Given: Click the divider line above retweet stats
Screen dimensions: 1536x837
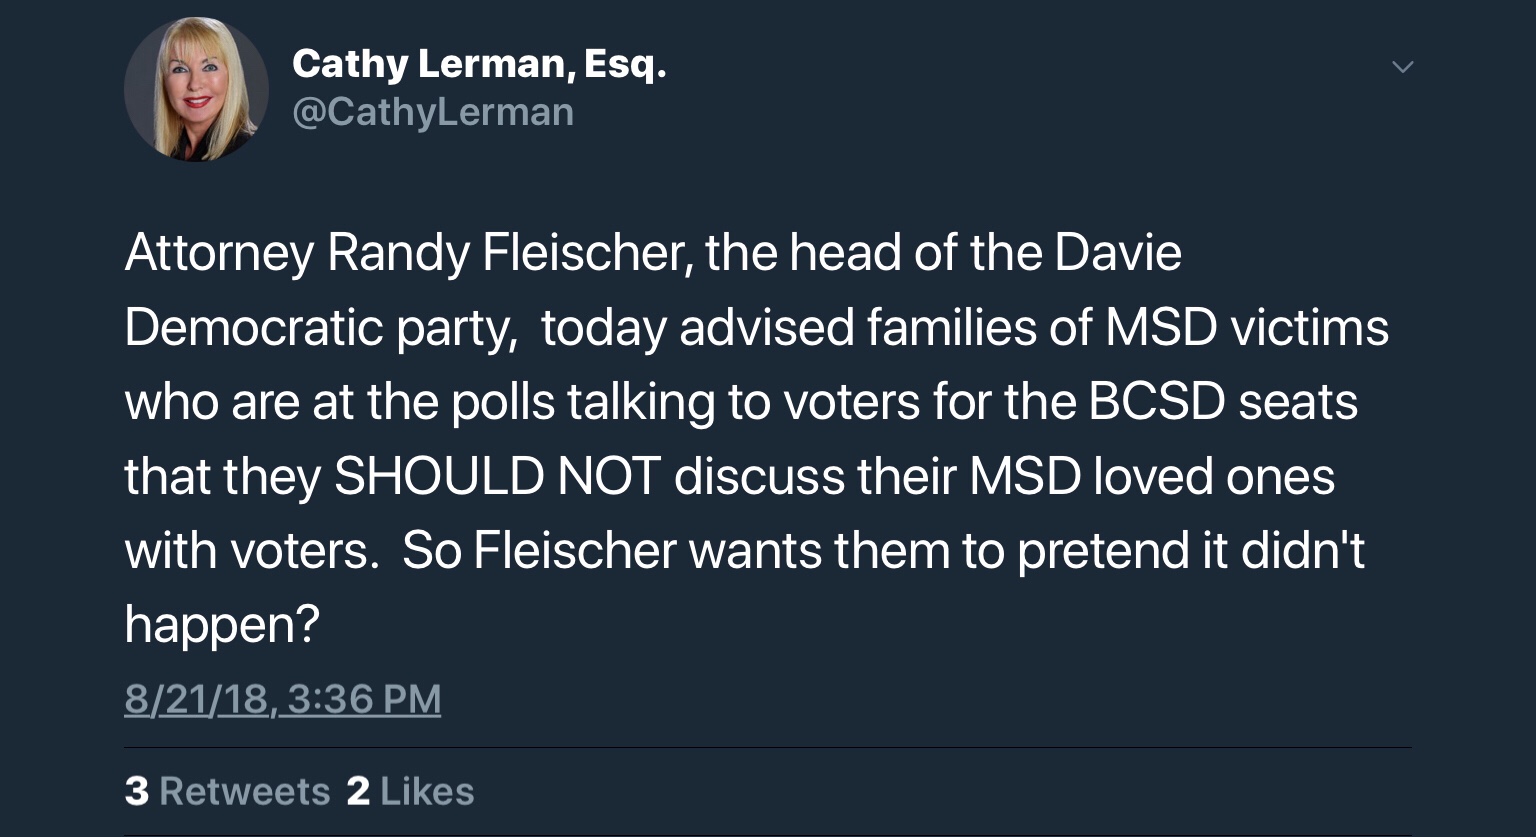Looking at the screenshot, I should click(768, 746).
